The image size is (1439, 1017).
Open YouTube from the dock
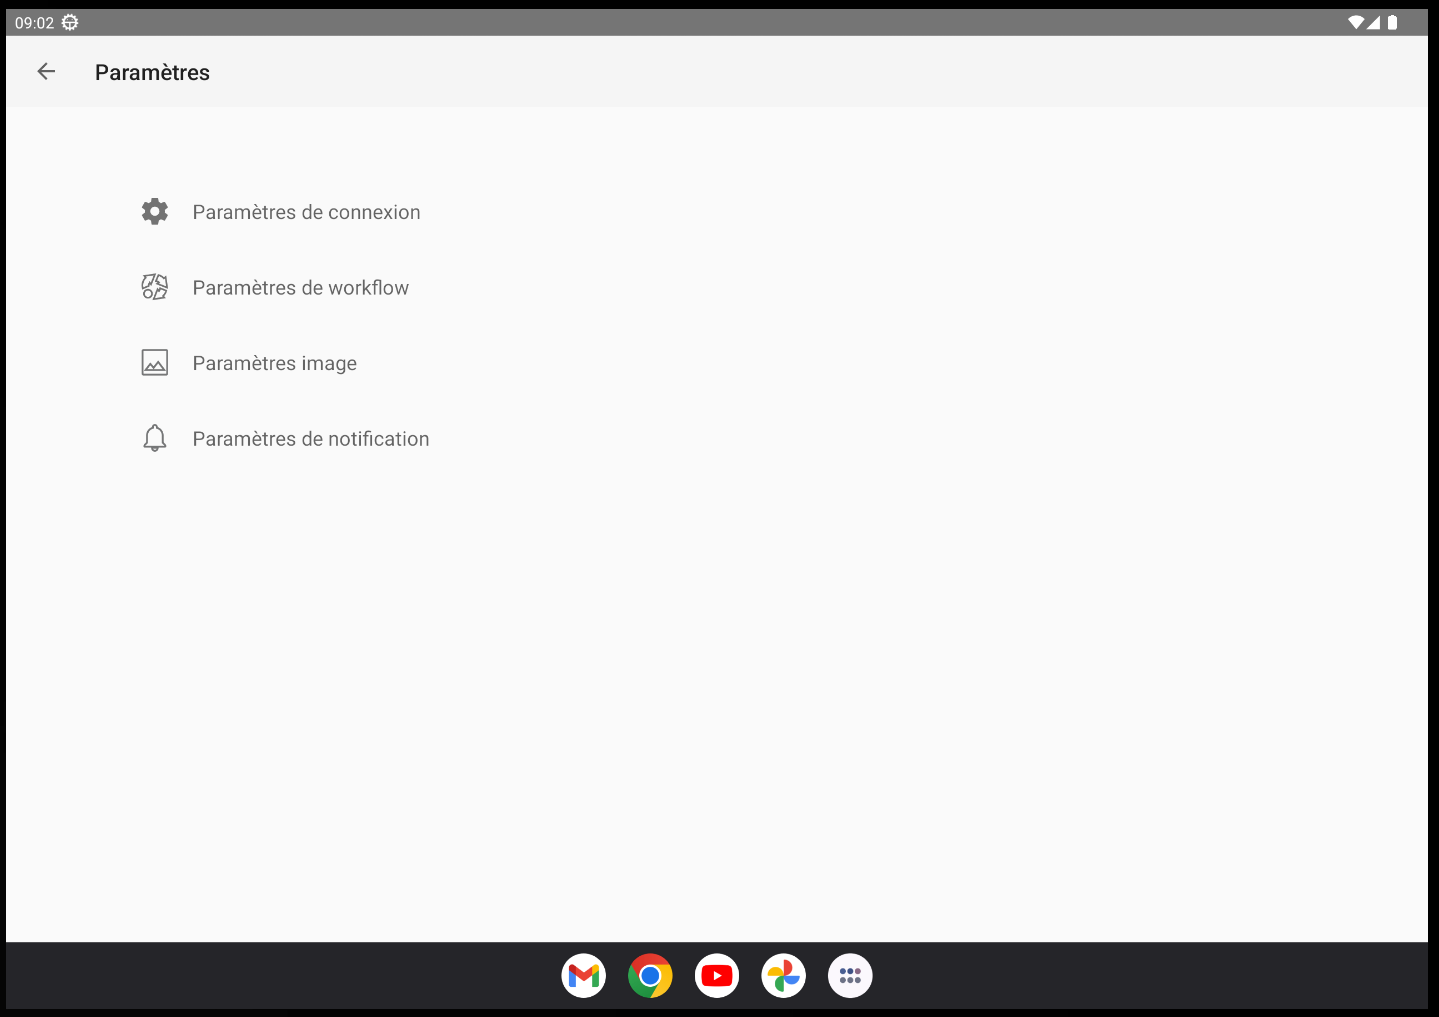click(717, 976)
